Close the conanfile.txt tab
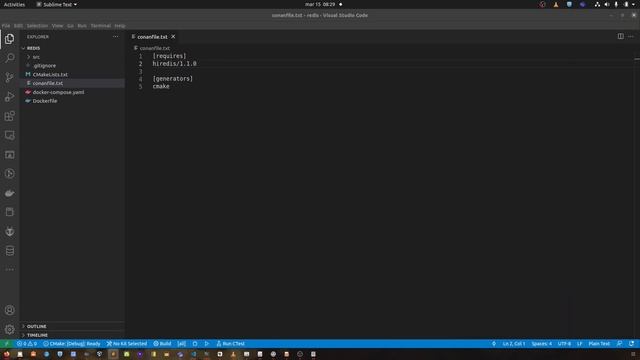This screenshot has width=640, height=360. tap(173, 37)
